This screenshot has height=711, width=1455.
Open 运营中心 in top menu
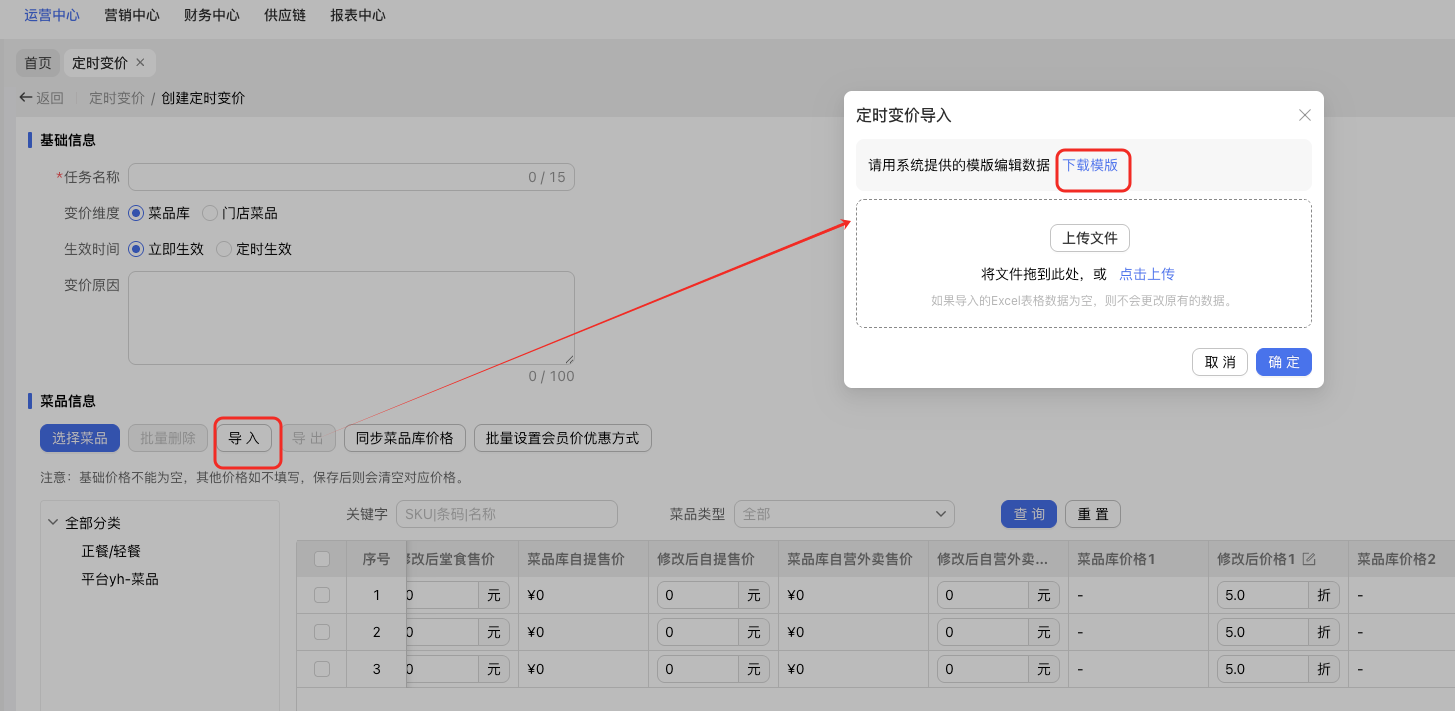point(52,16)
